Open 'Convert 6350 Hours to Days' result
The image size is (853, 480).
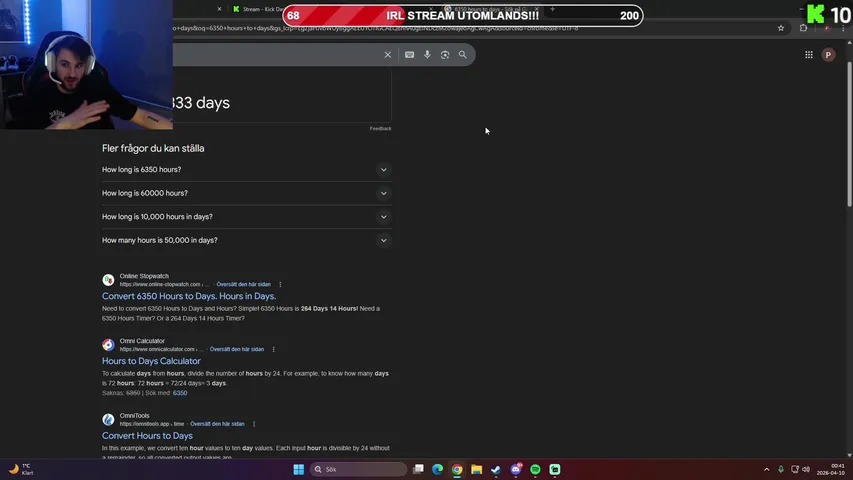(x=189, y=296)
